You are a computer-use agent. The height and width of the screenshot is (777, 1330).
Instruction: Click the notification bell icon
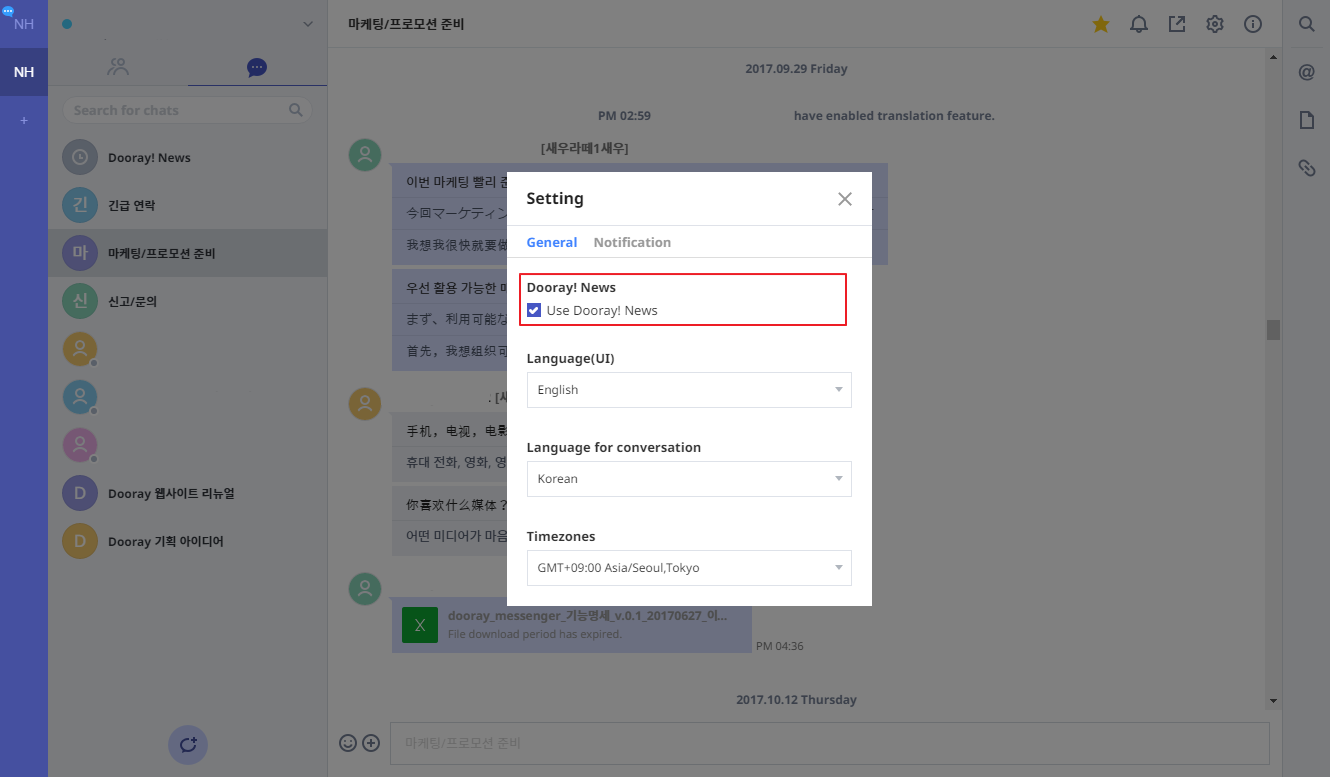(x=1139, y=24)
